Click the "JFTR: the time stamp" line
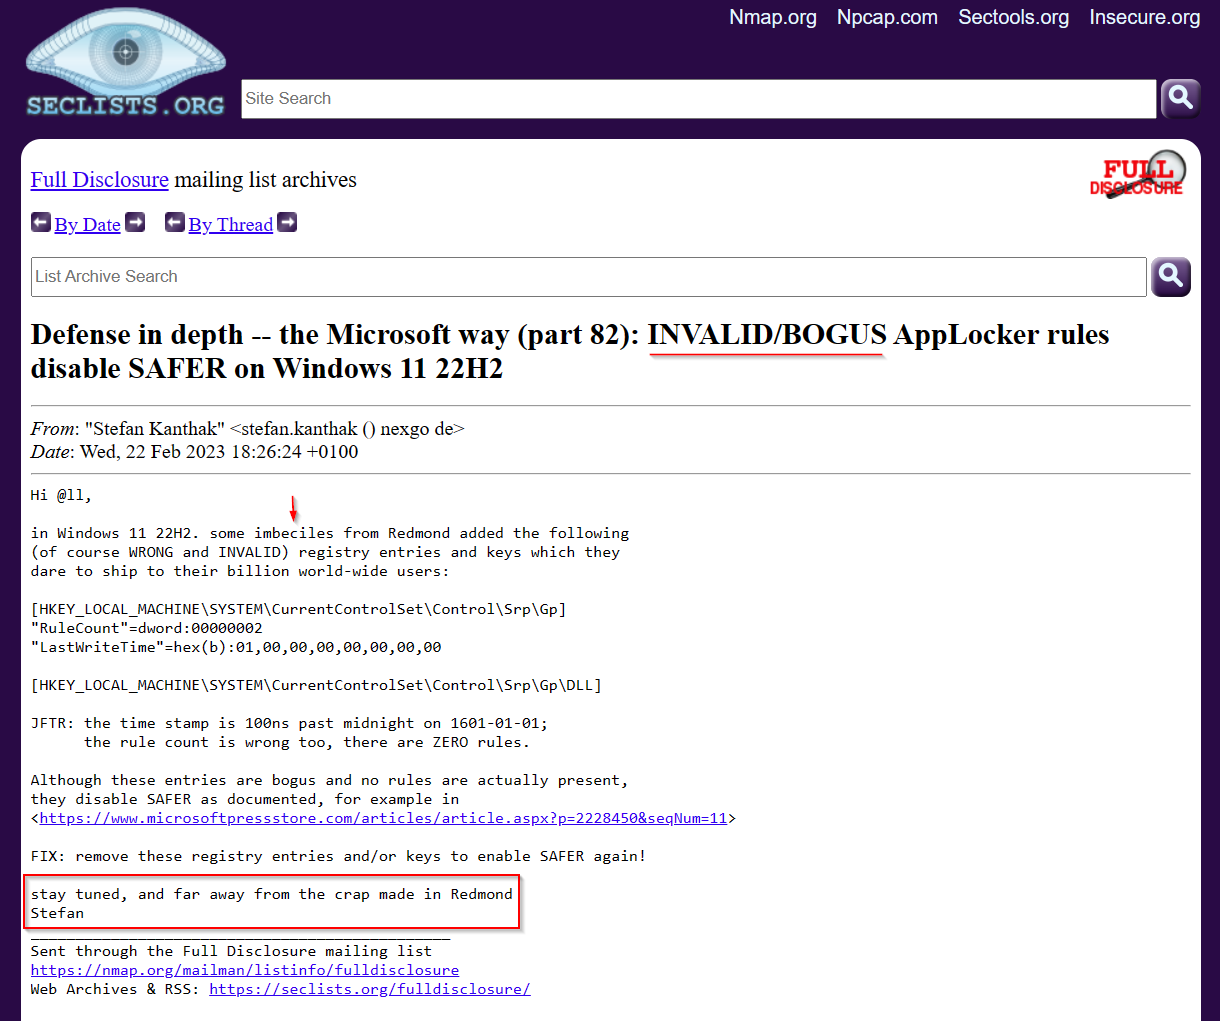The height and width of the screenshot is (1021, 1220). click(289, 723)
